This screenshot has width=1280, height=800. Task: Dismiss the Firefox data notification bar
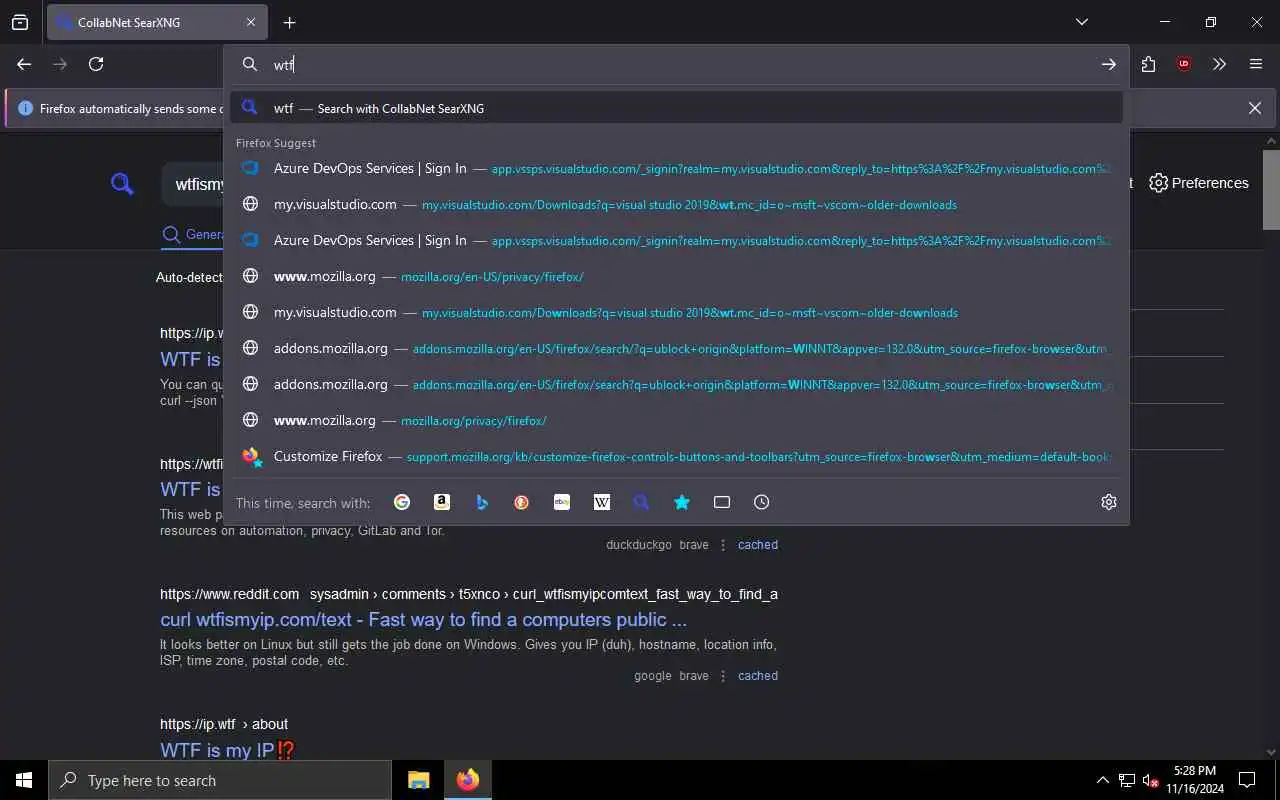click(x=1255, y=108)
